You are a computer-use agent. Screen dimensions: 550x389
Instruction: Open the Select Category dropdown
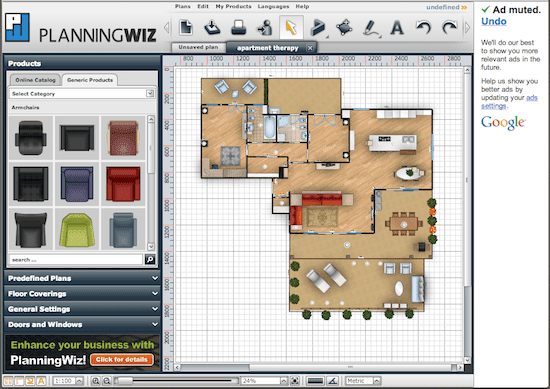[x=82, y=94]
